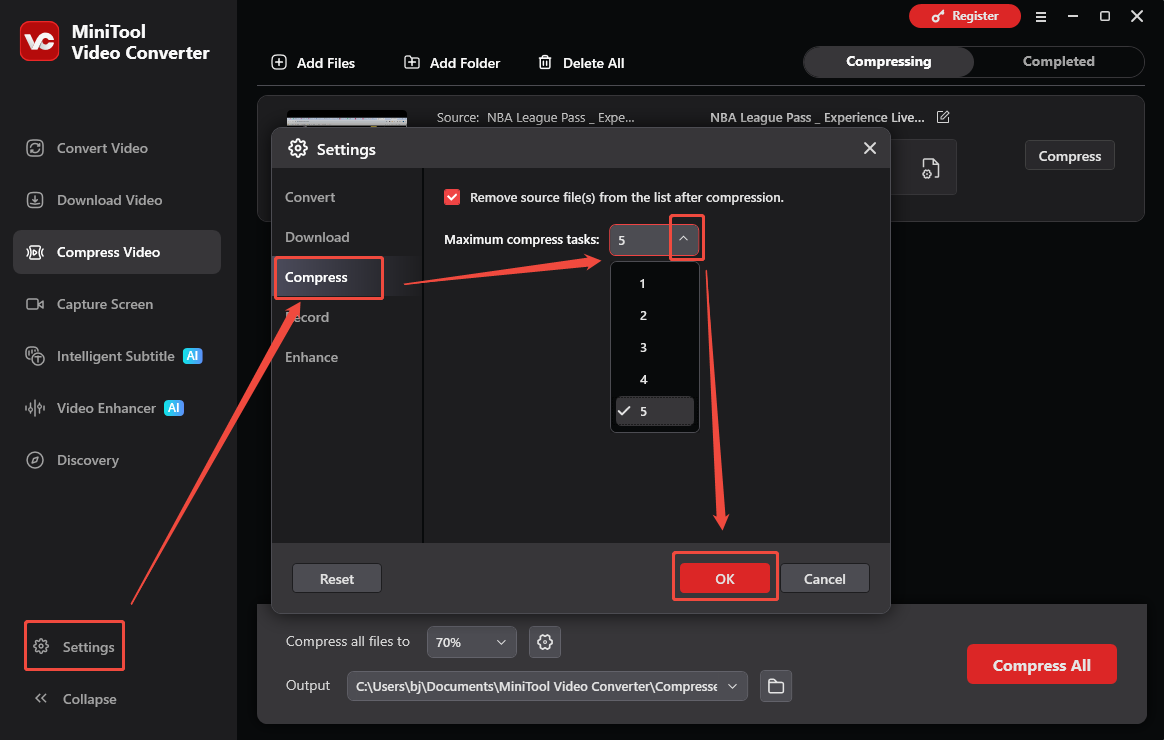Click the Reset button
The image size is (1164, 740).
(337, 578)
